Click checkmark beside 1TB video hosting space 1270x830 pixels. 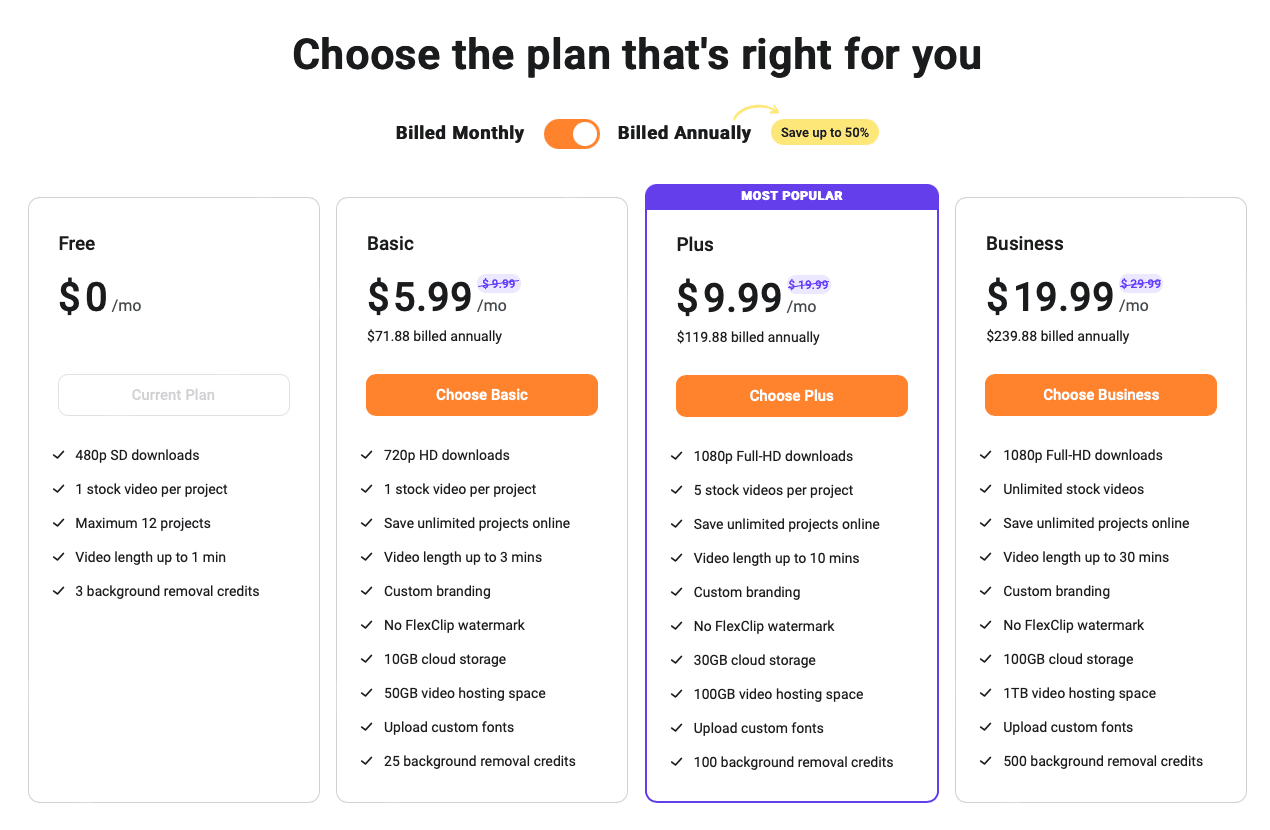click(x=987, y=693)
